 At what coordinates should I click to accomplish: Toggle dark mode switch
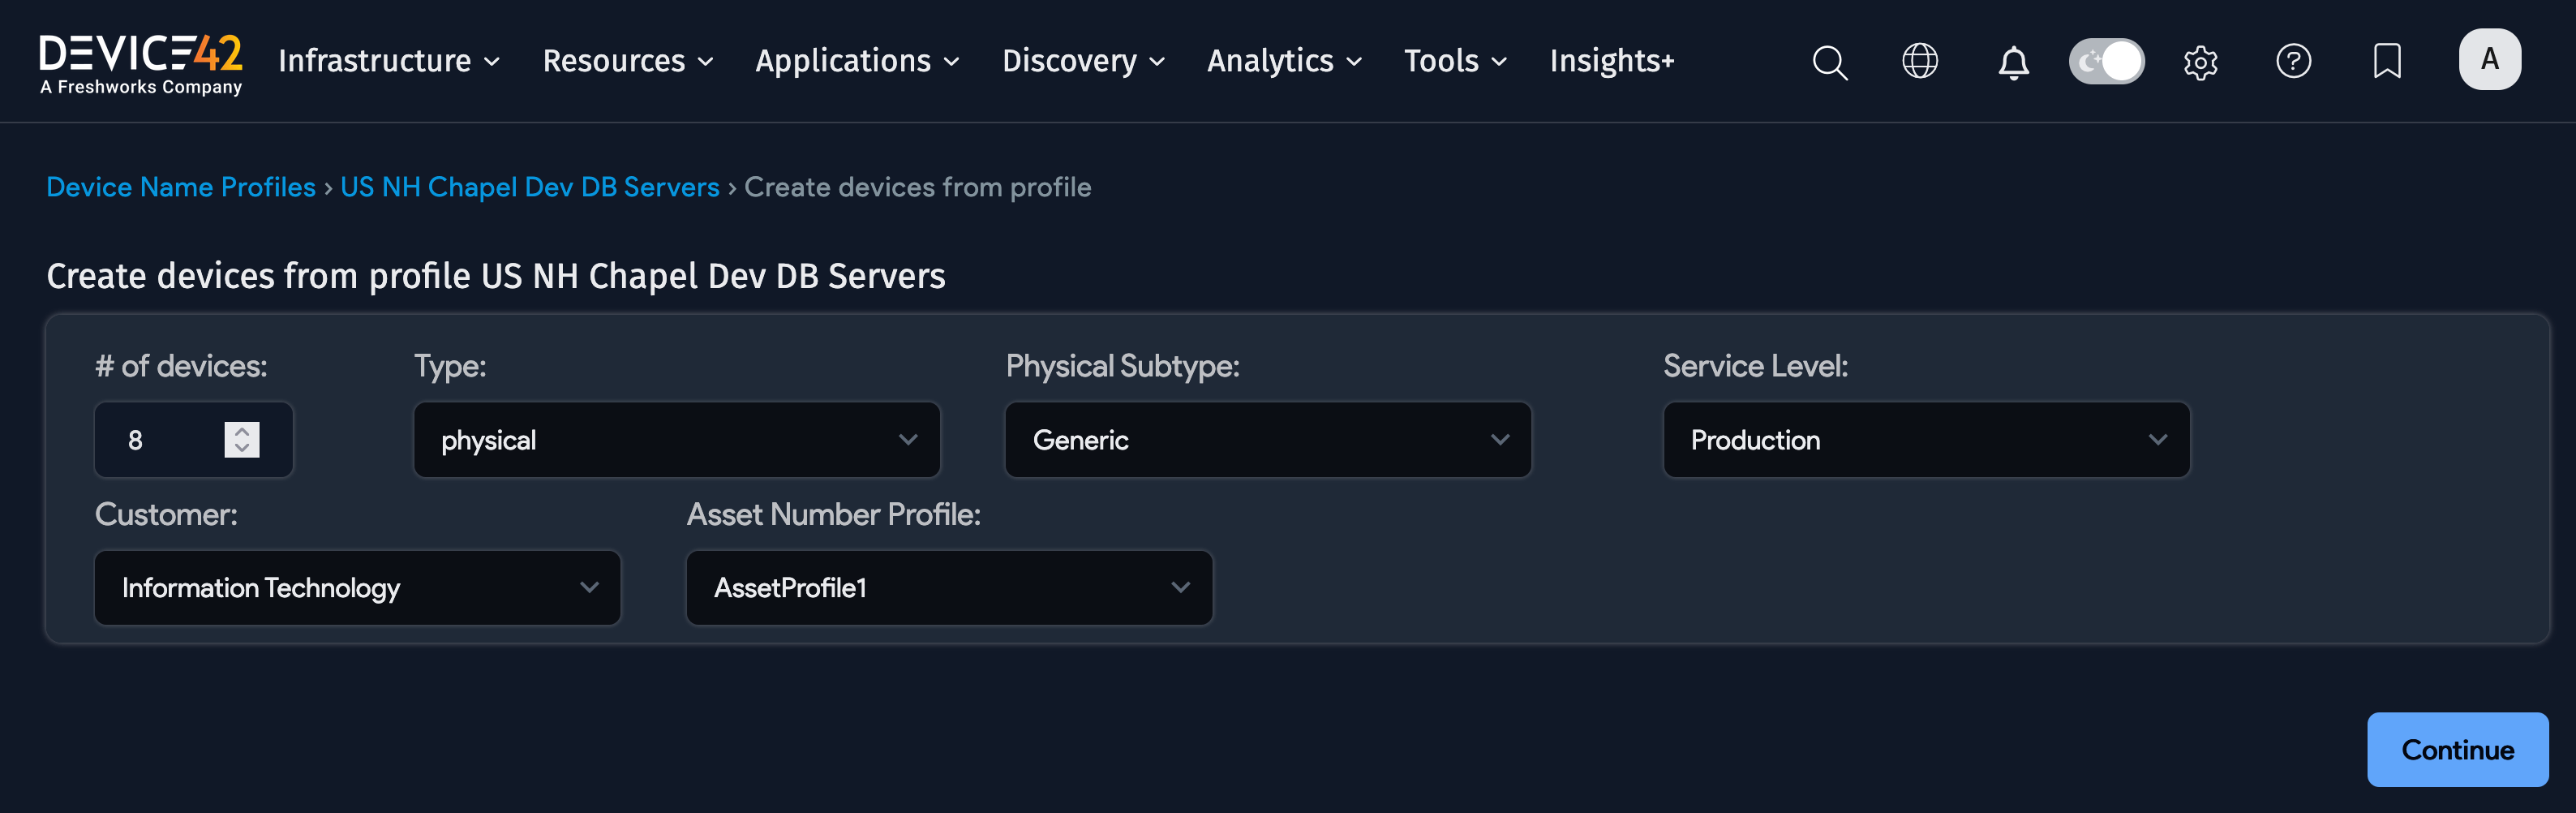coord(2106,61)
